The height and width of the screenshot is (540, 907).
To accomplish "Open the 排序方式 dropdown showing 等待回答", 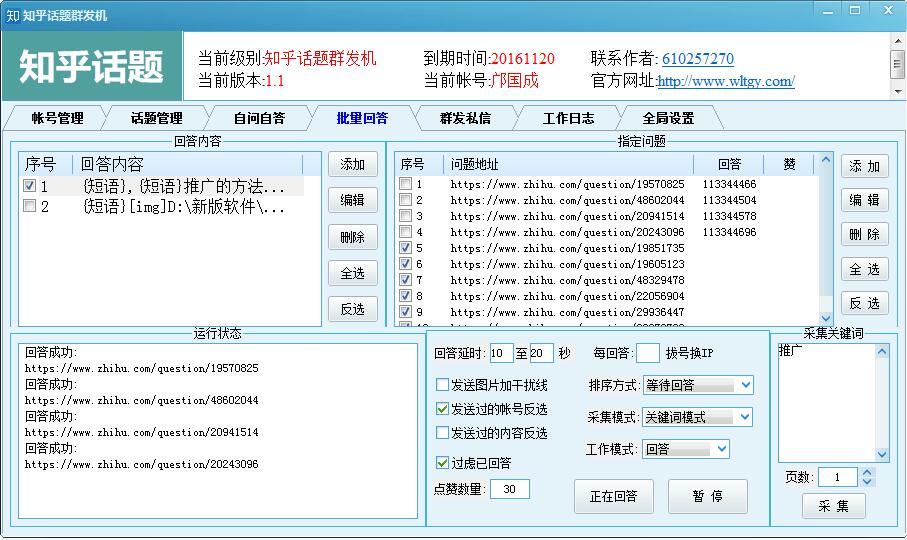I will tap(698, 385).
